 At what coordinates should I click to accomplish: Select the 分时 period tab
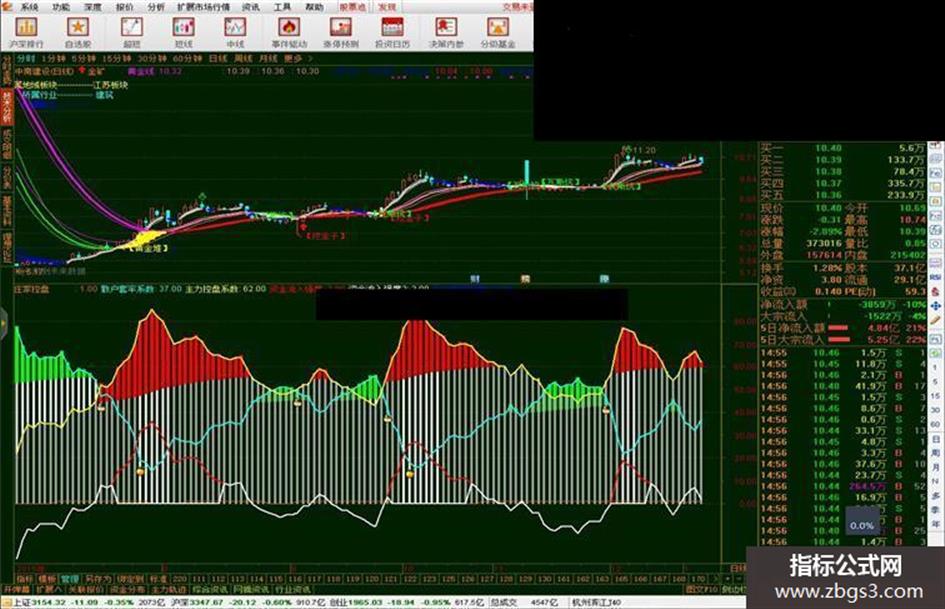(x=26, y=58)
